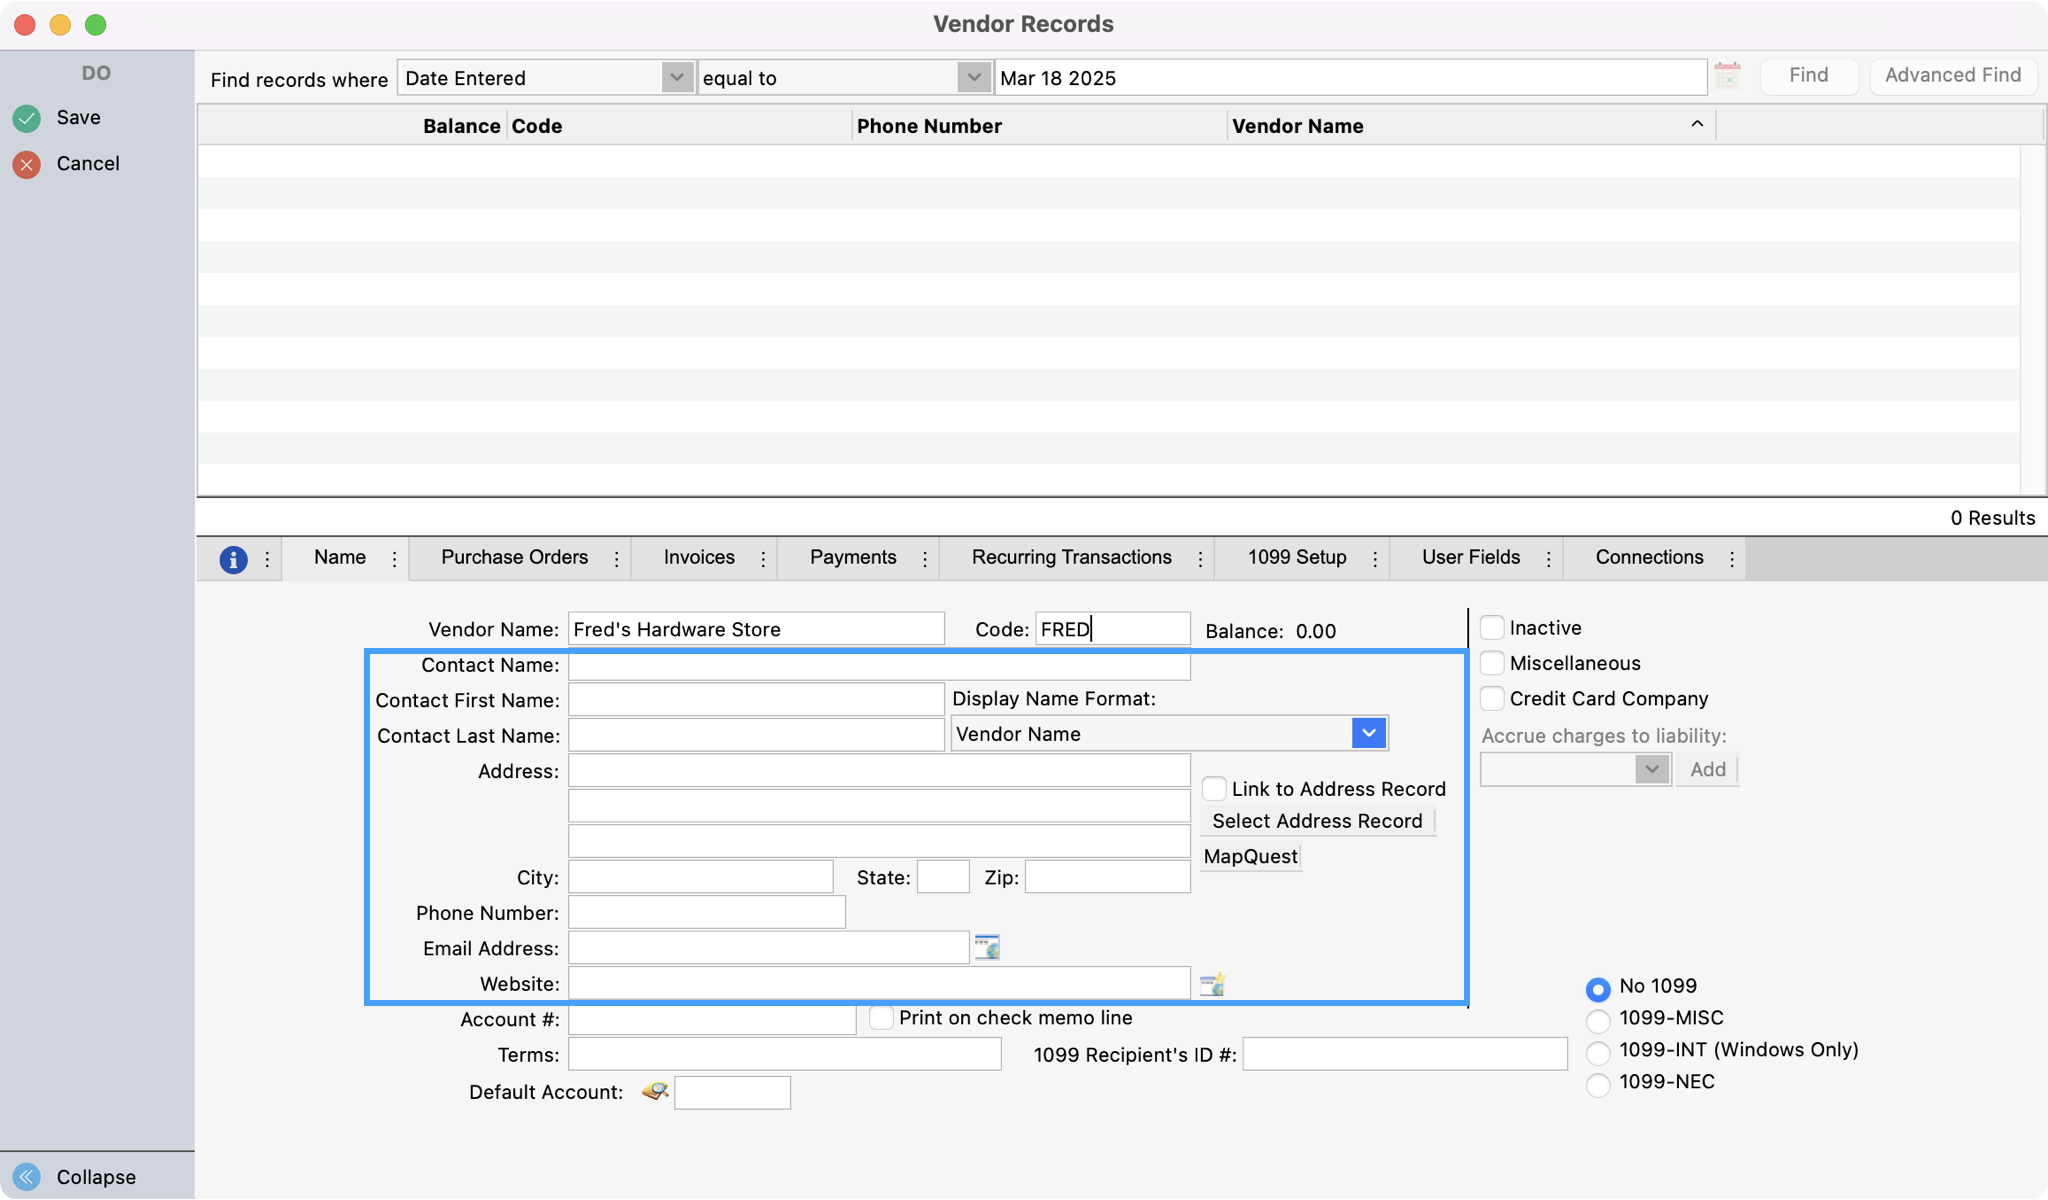Select the 1099-MISC radio button
The height and width of the screenshot is (1200, 2048).
pos(1598,1019)
